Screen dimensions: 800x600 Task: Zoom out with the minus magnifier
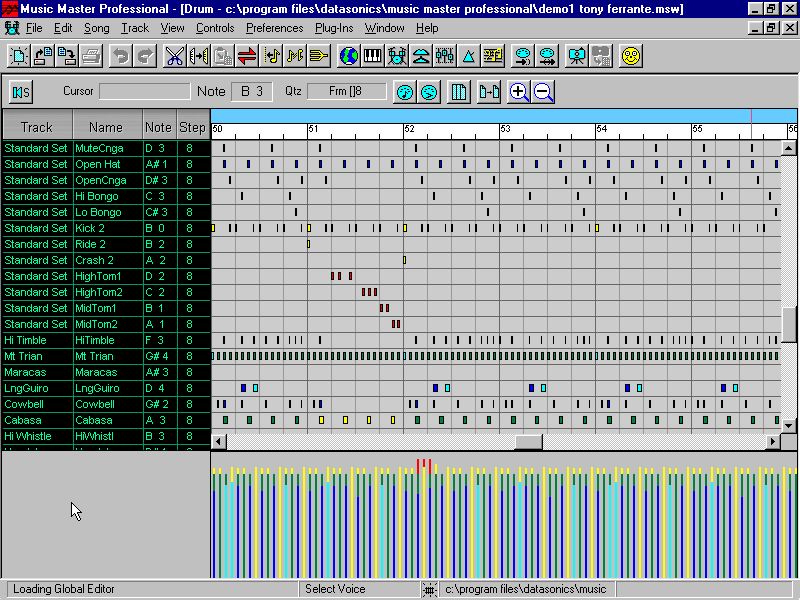tap(543, 92)
